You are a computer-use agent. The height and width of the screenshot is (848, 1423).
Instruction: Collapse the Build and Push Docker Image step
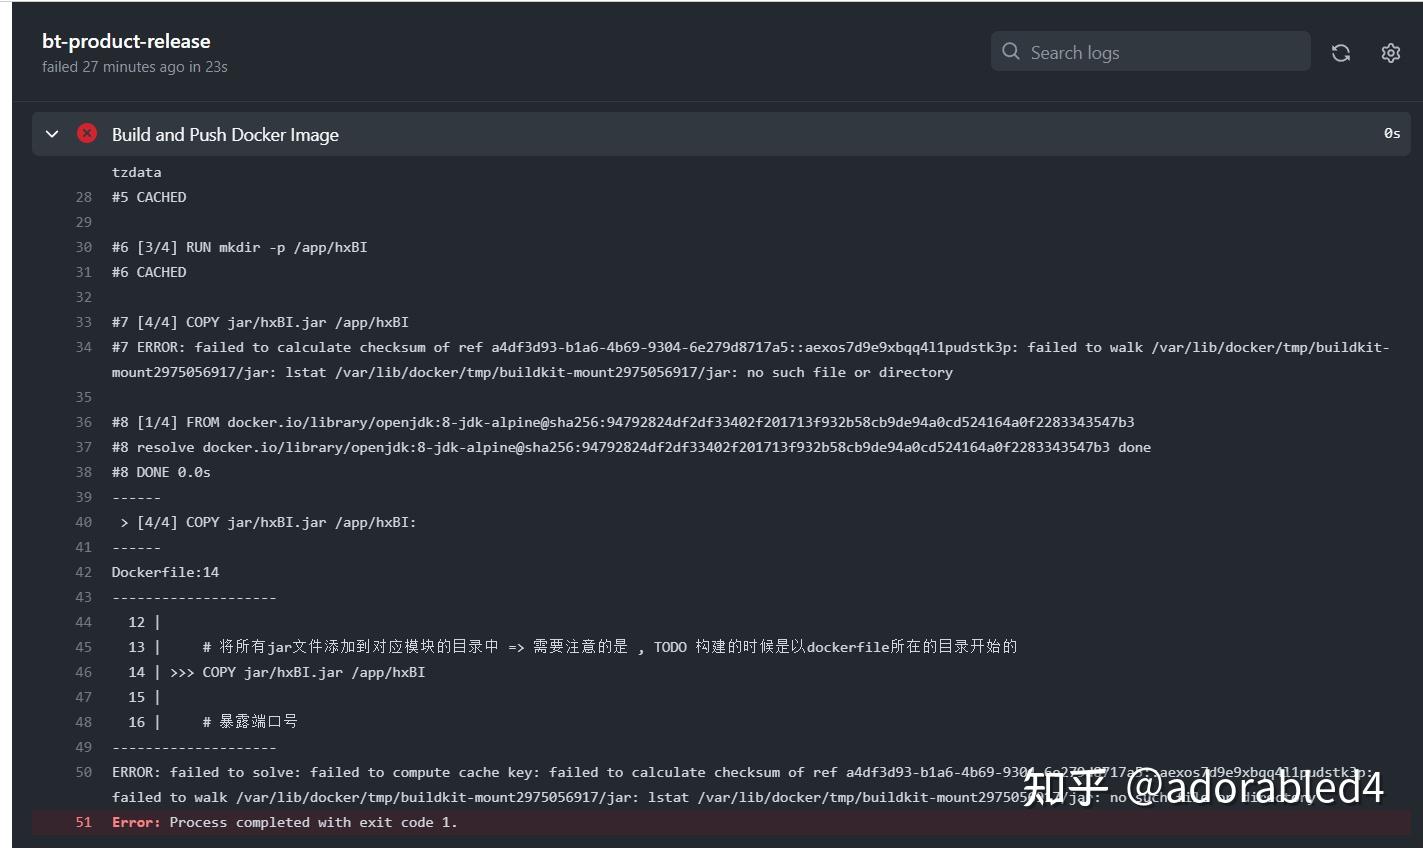coord(52,133)
